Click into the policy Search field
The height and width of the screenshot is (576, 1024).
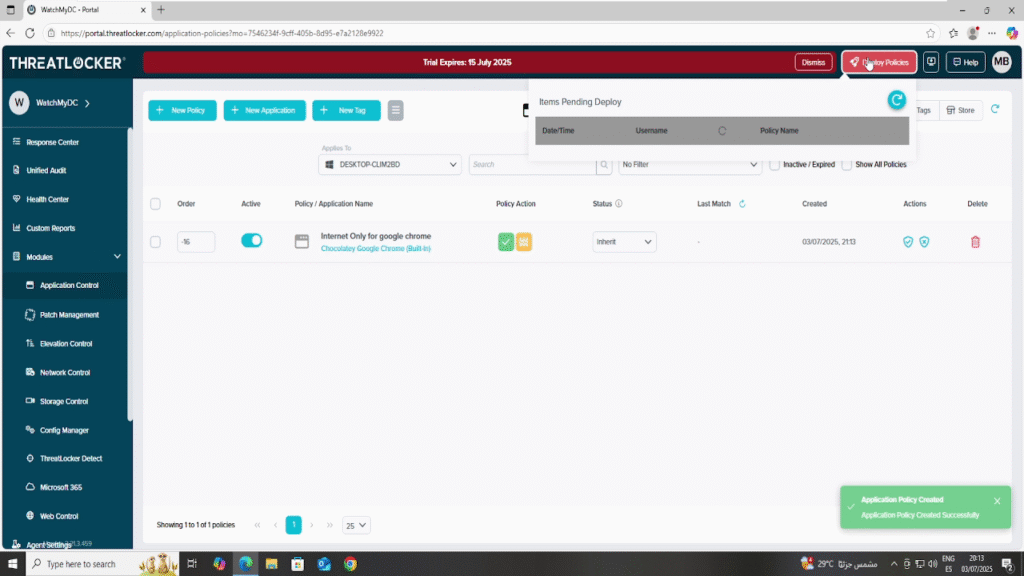click(x=532, y=165)
